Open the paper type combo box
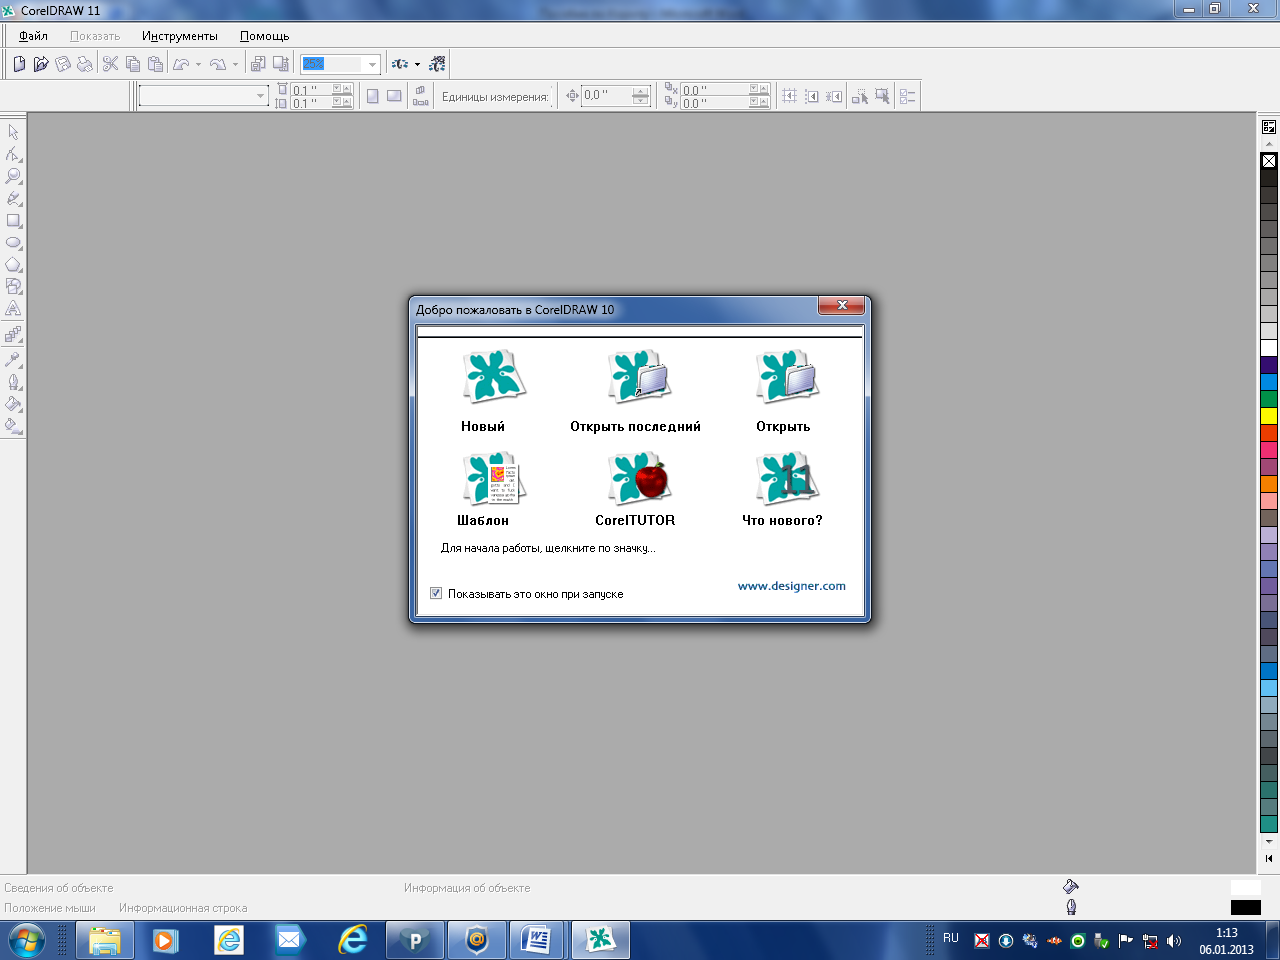Screen dimensions: 1280x960 [203, 96]
